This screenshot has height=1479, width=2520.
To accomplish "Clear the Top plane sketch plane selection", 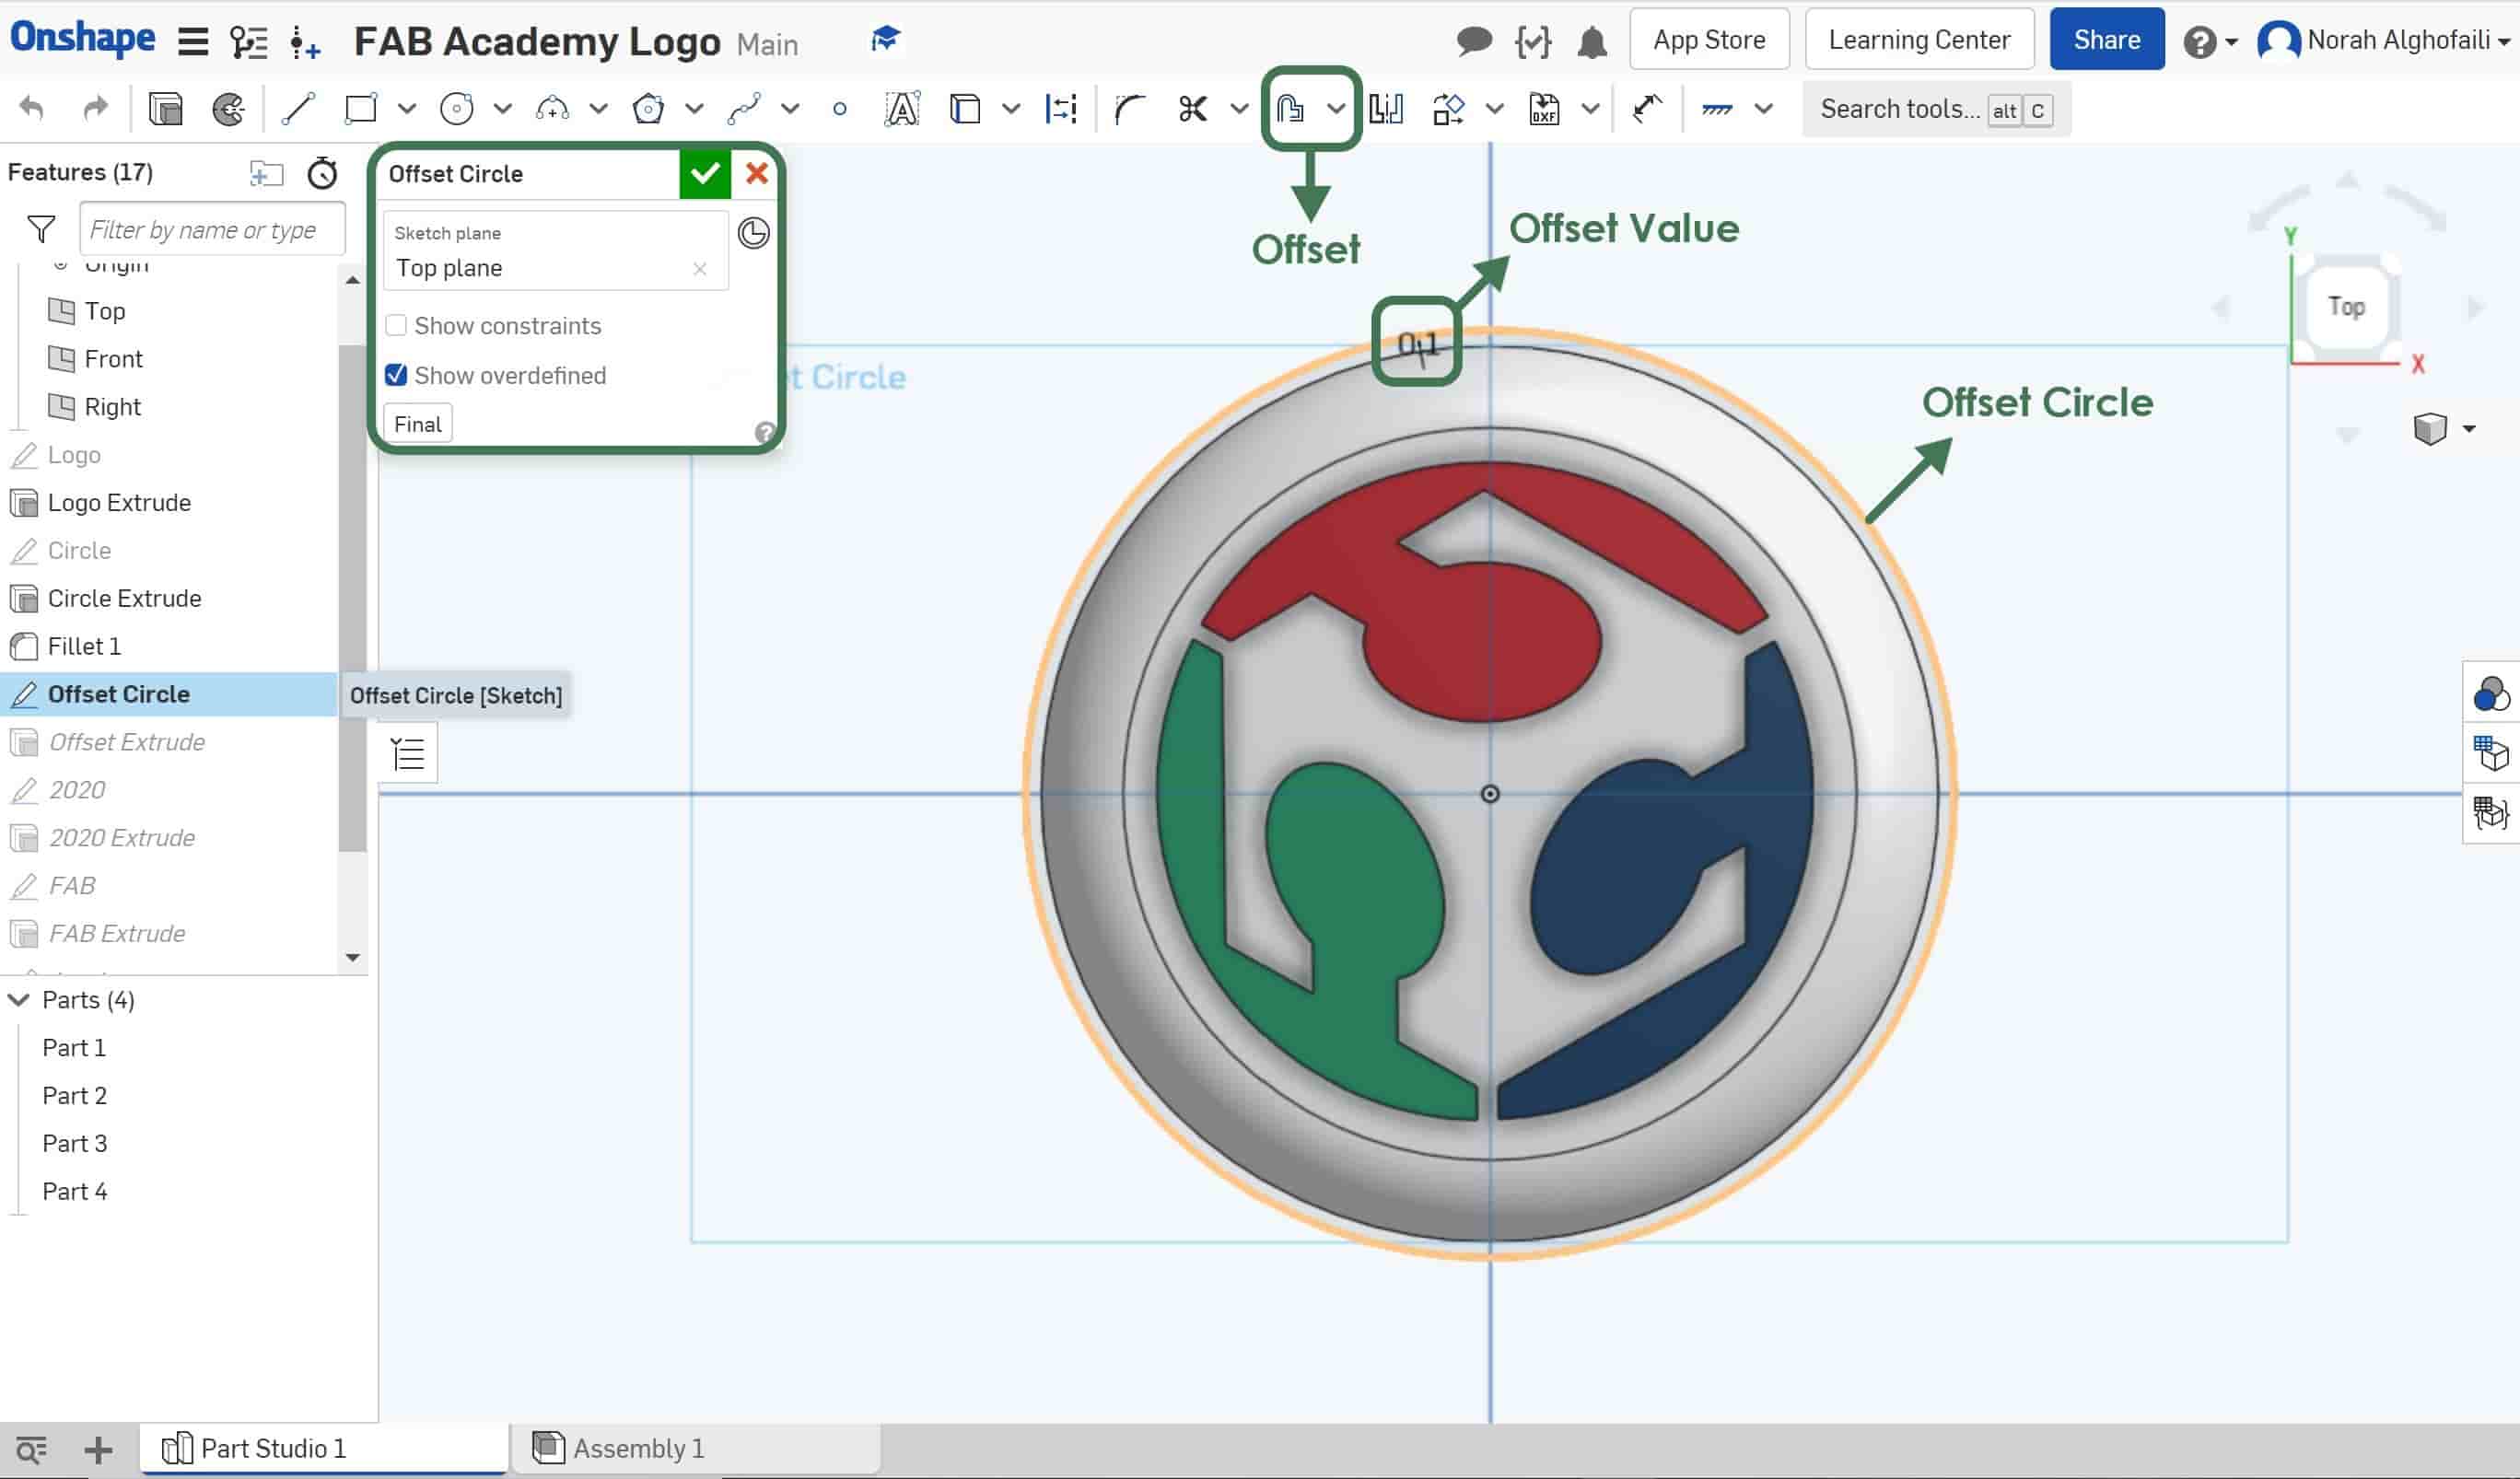I will point(700,268).
